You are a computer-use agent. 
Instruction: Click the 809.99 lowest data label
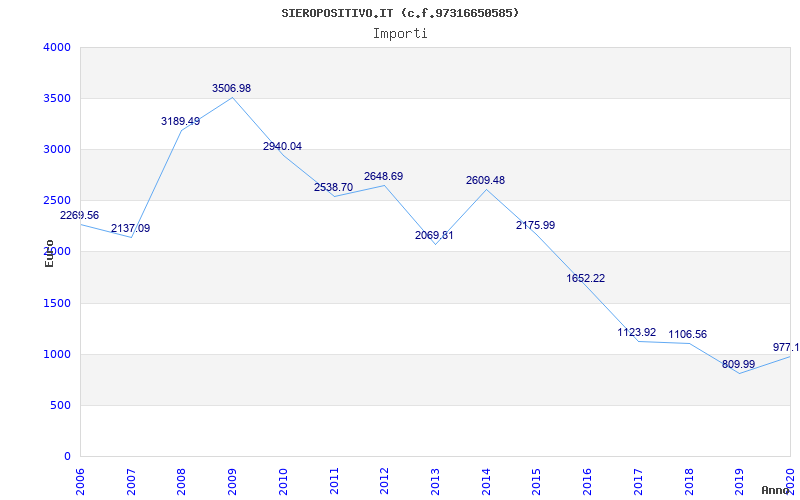coord(738,364)
